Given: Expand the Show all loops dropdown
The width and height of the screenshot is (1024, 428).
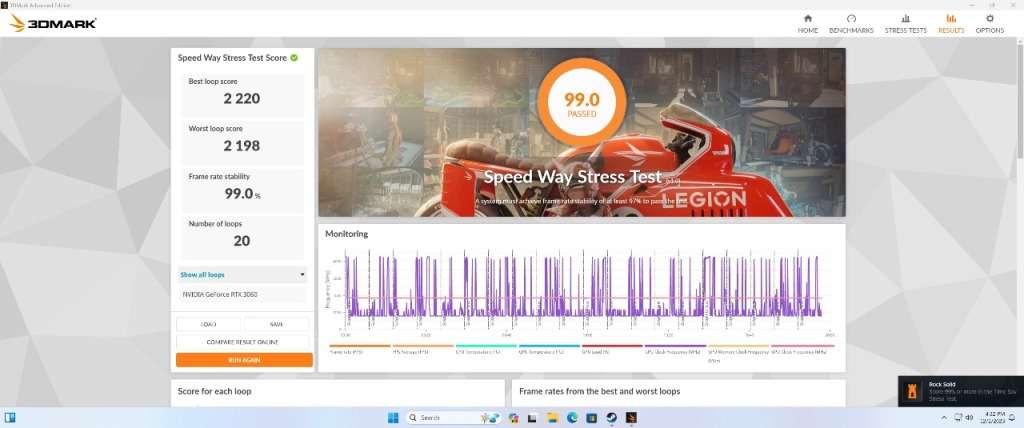Looking at the screenshot, I should click(243, 274).
